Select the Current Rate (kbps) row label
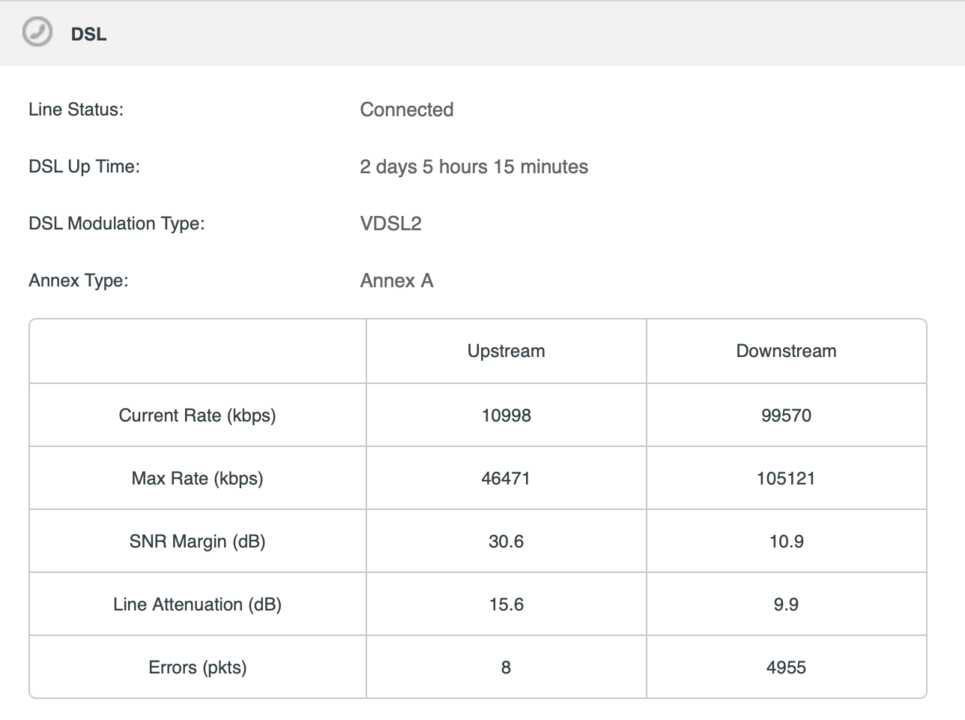 click(x=197, y=415)
